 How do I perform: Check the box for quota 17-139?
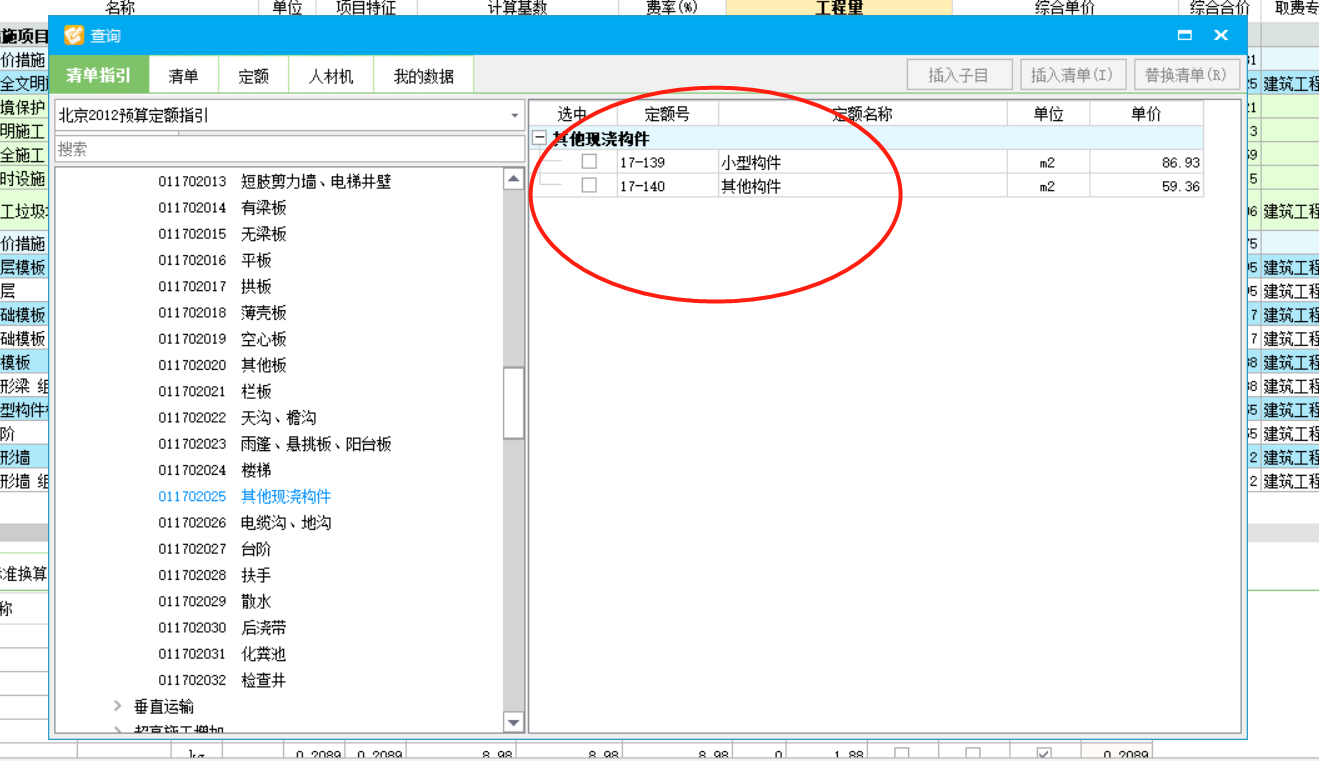[x=589, y=161]
